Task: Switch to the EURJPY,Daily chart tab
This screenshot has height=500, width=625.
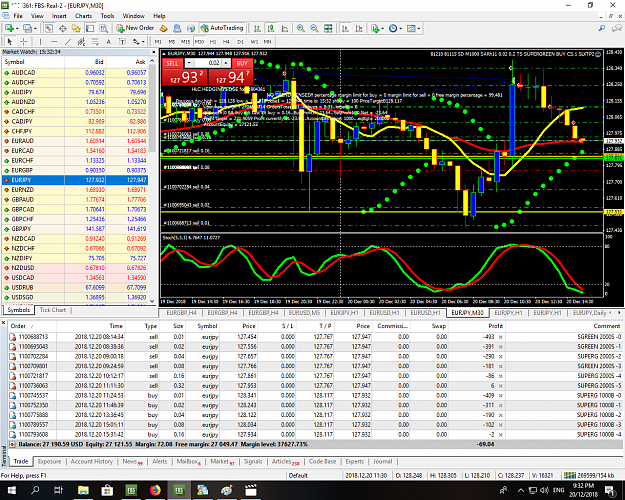Action: [x=590, y=313]
